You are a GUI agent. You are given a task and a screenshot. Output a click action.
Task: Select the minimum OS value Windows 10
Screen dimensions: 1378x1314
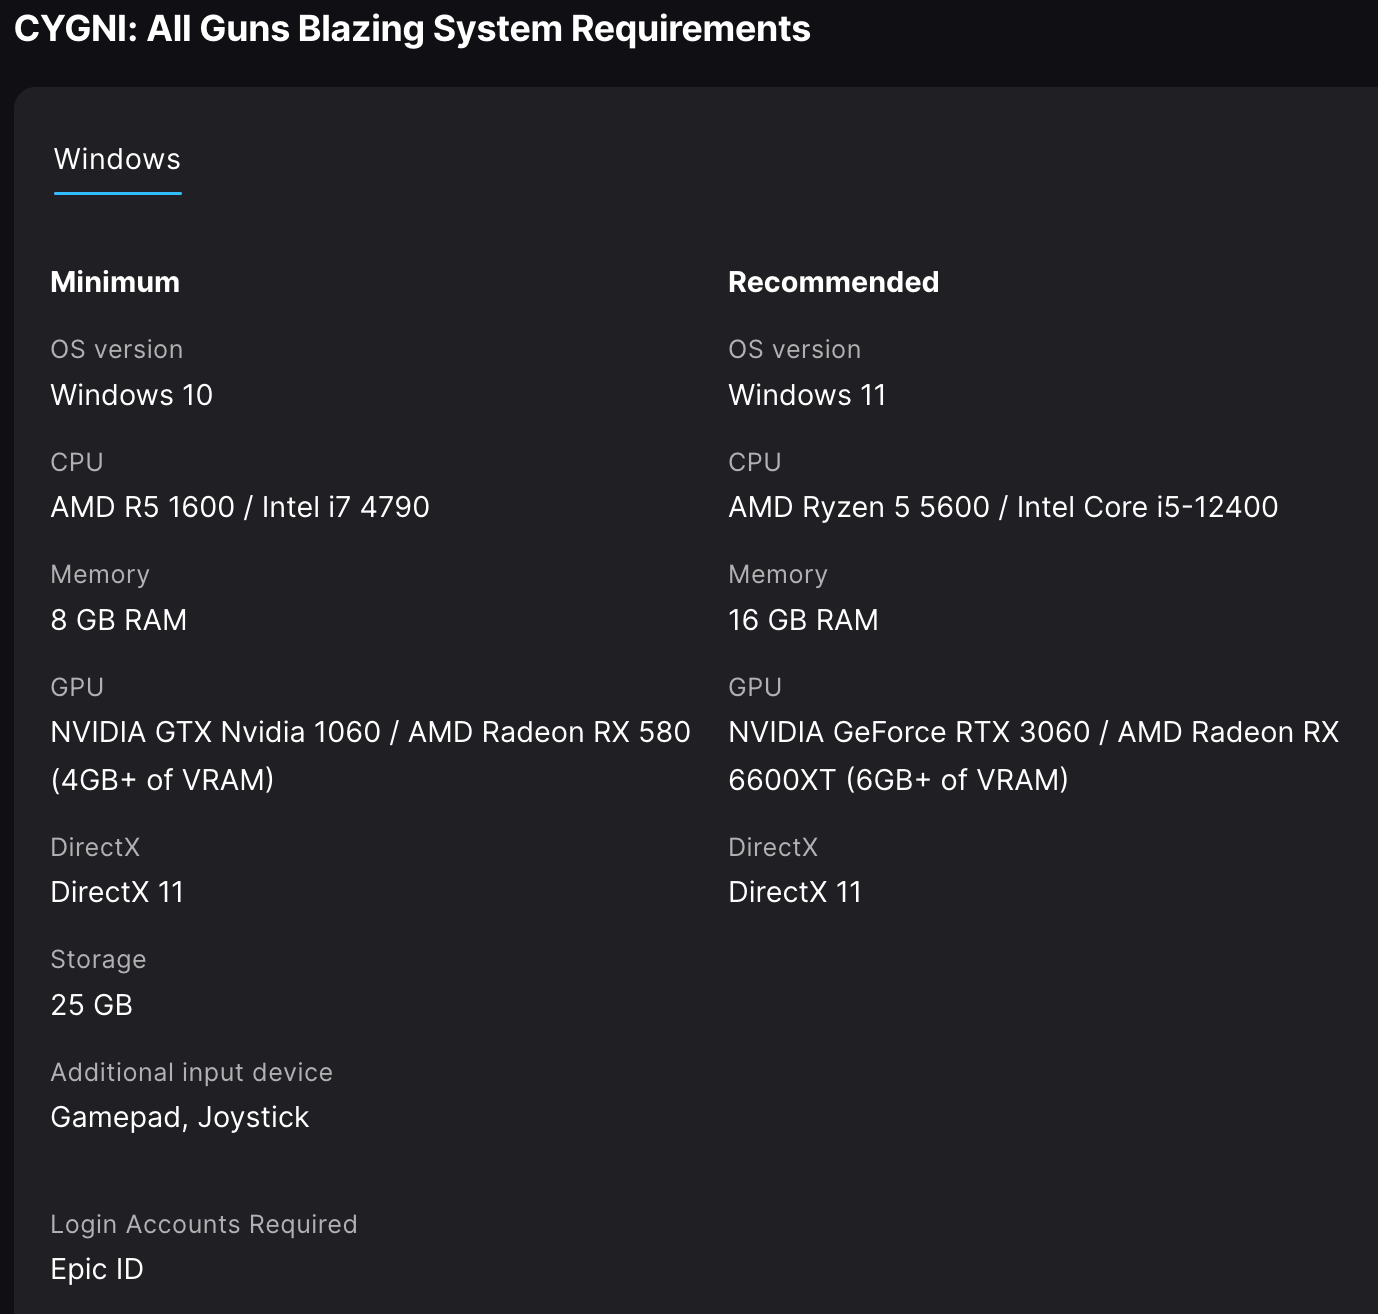pos(132,395)
